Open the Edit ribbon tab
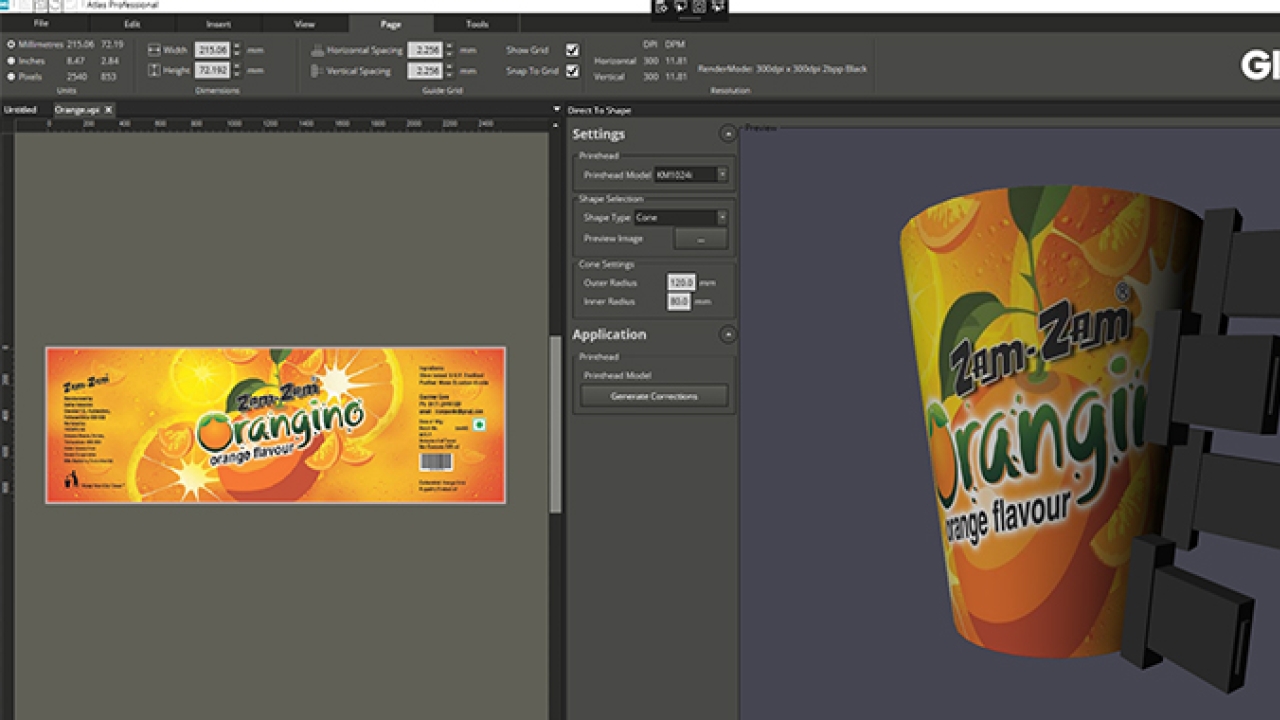The height and width of the screenshot is (720, 1280). pos(132,23)
